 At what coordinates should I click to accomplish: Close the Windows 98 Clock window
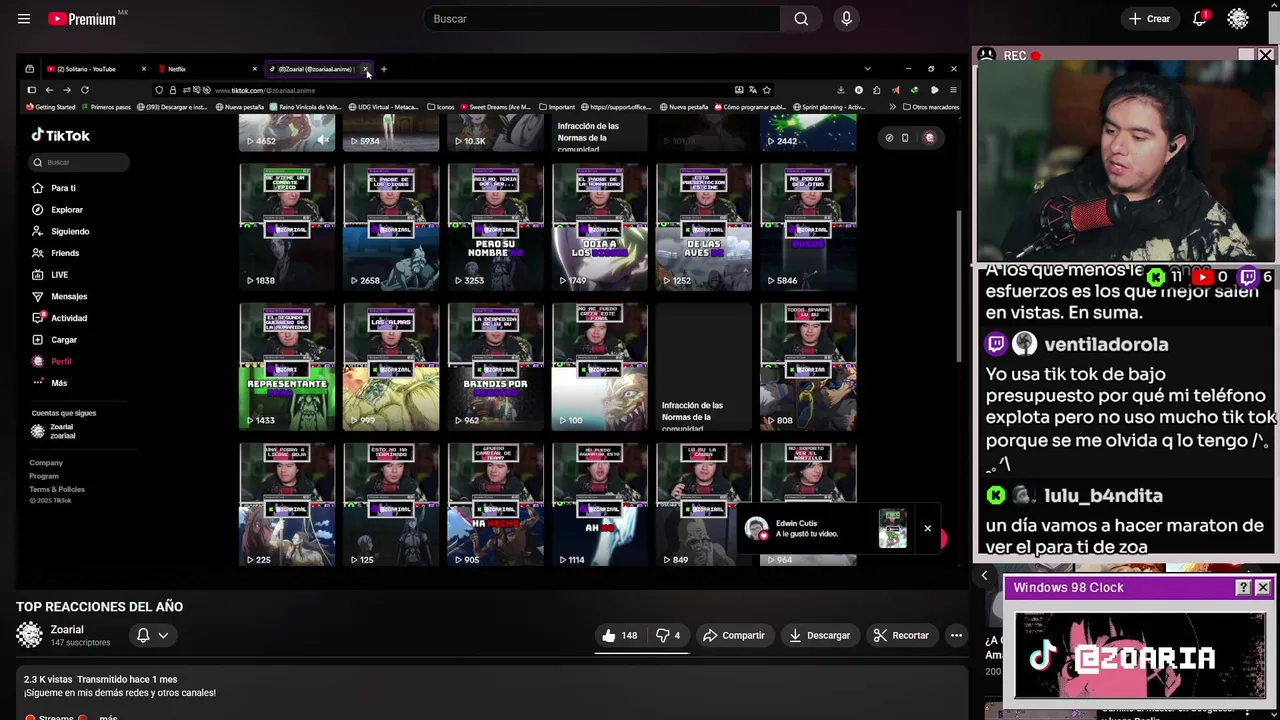coord(1262,587)
